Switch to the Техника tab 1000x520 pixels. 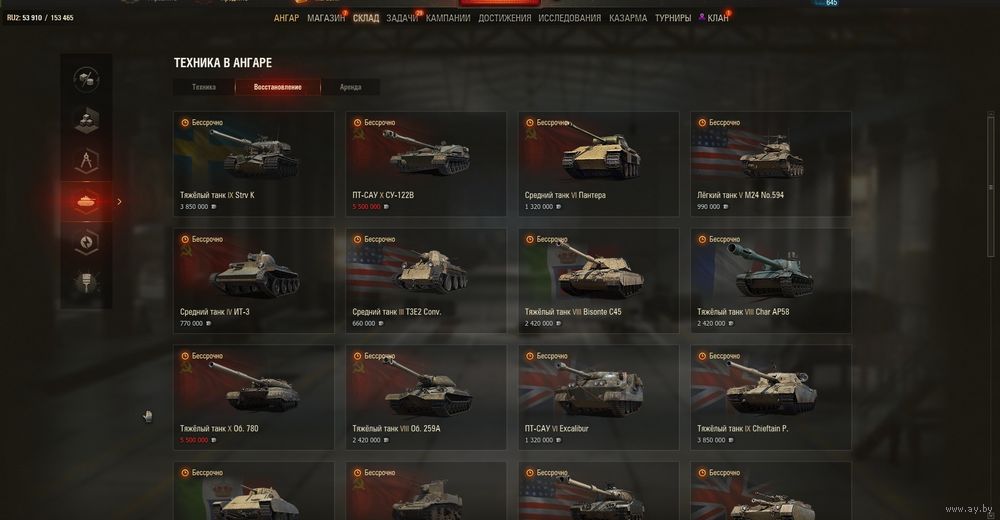click(203, 87)
